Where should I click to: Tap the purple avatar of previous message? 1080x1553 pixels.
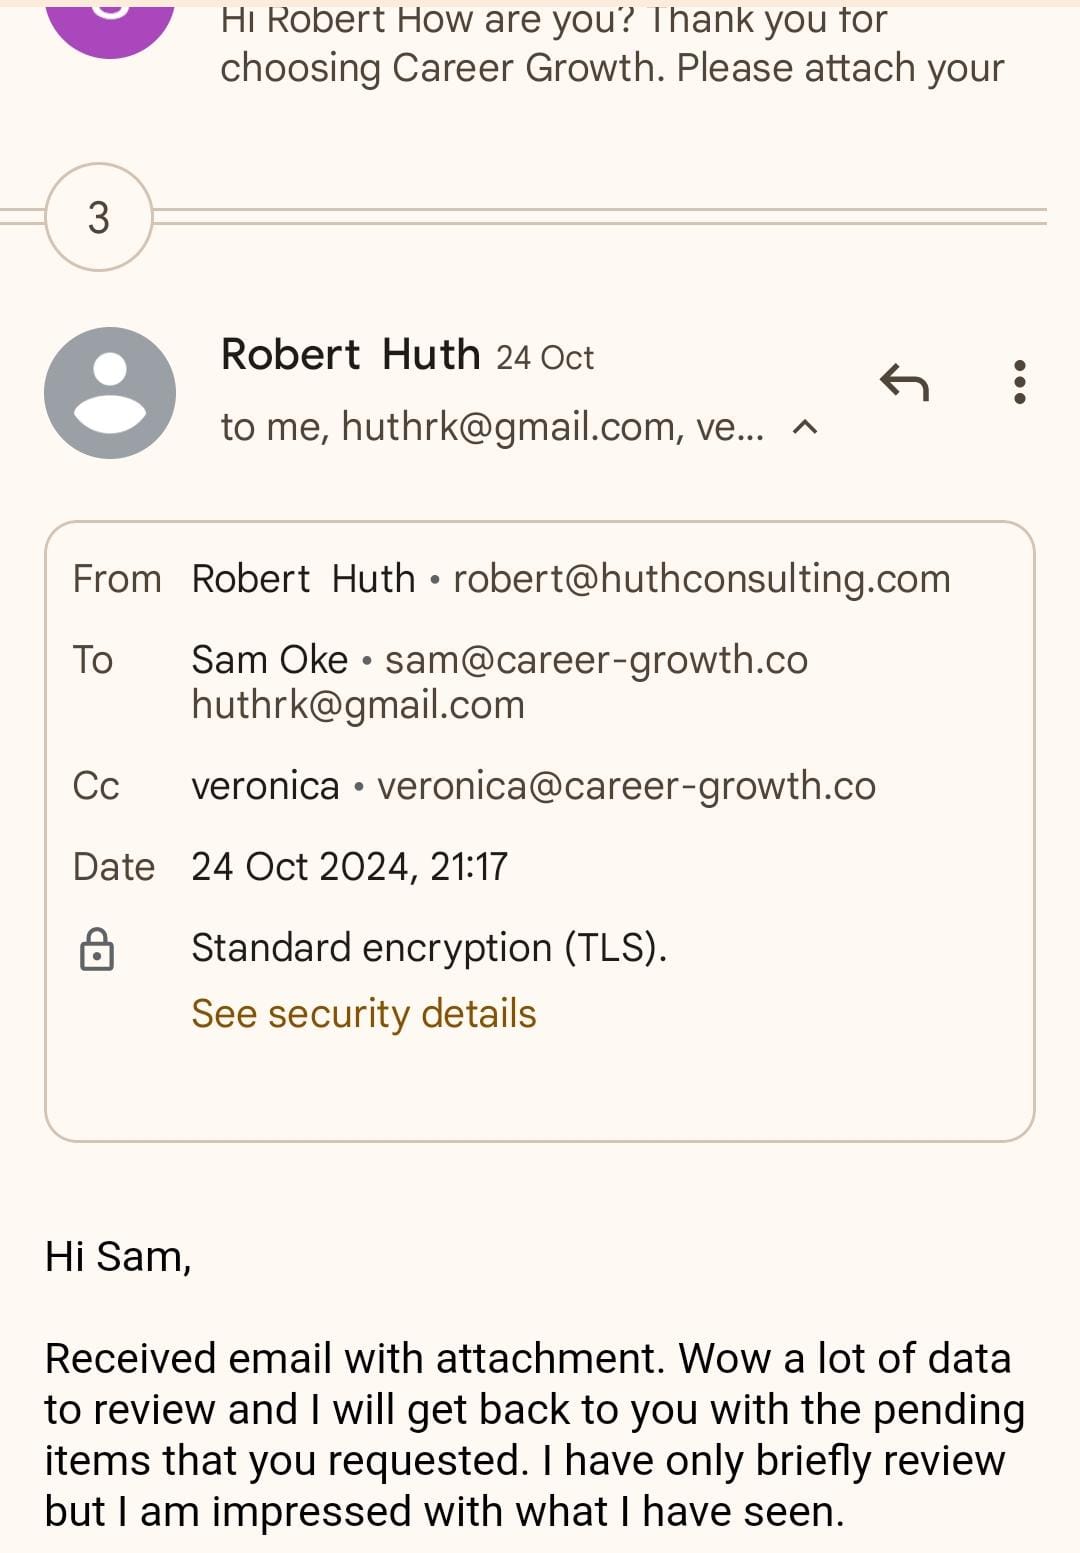point(110,20)
